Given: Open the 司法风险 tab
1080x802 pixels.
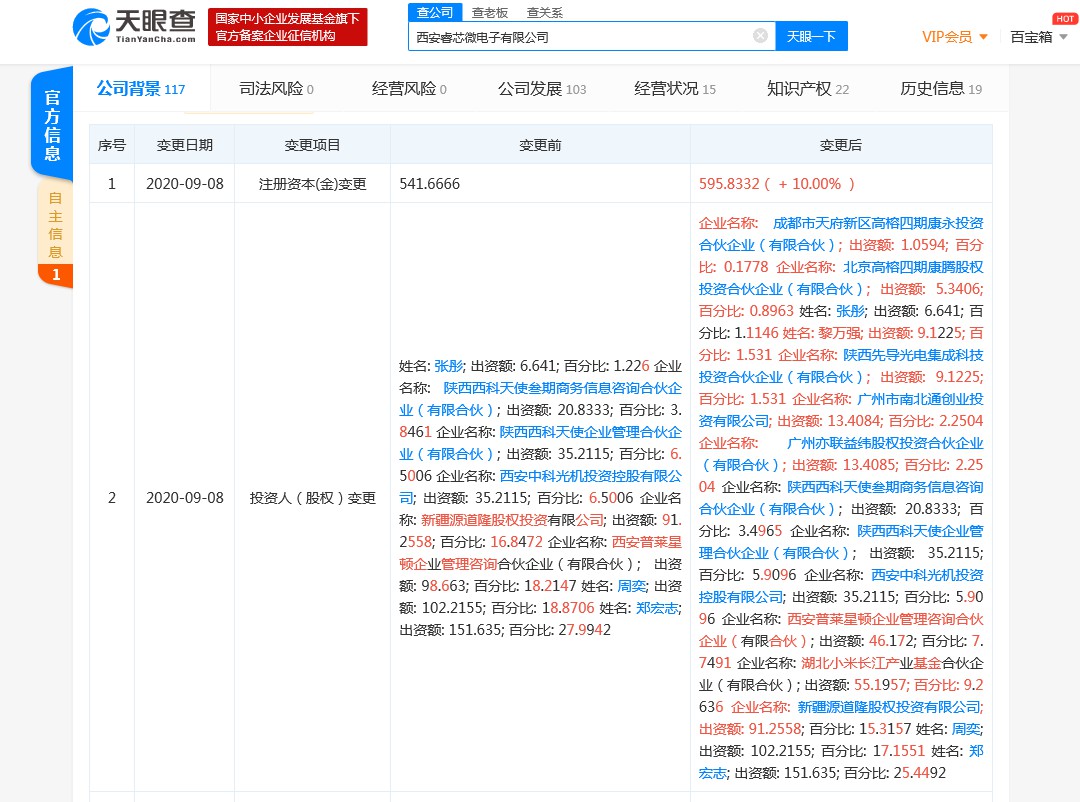Looking at the screenshot, I should pyautogui.click(x=276, y=89).
